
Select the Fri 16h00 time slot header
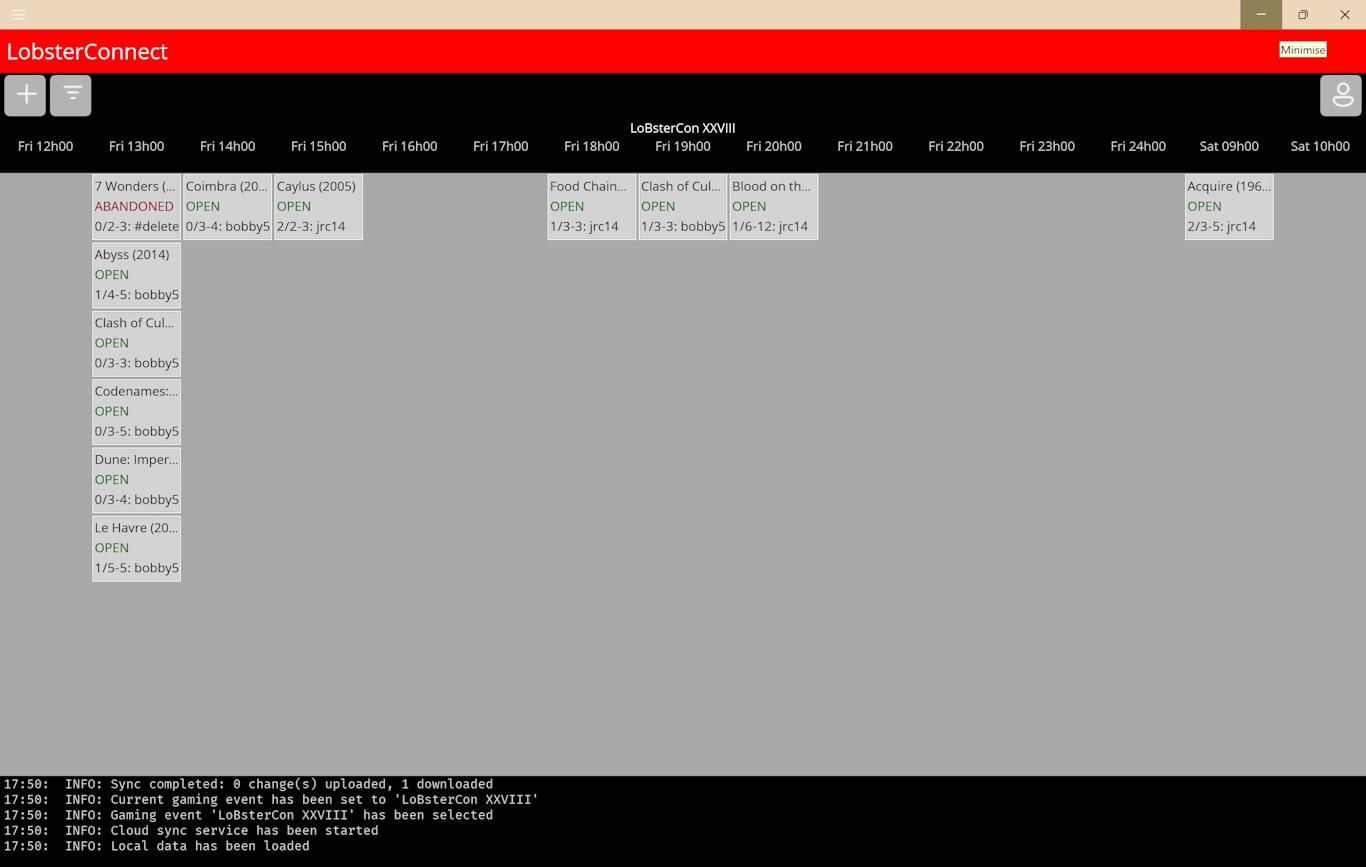click(x=409, y=146)
